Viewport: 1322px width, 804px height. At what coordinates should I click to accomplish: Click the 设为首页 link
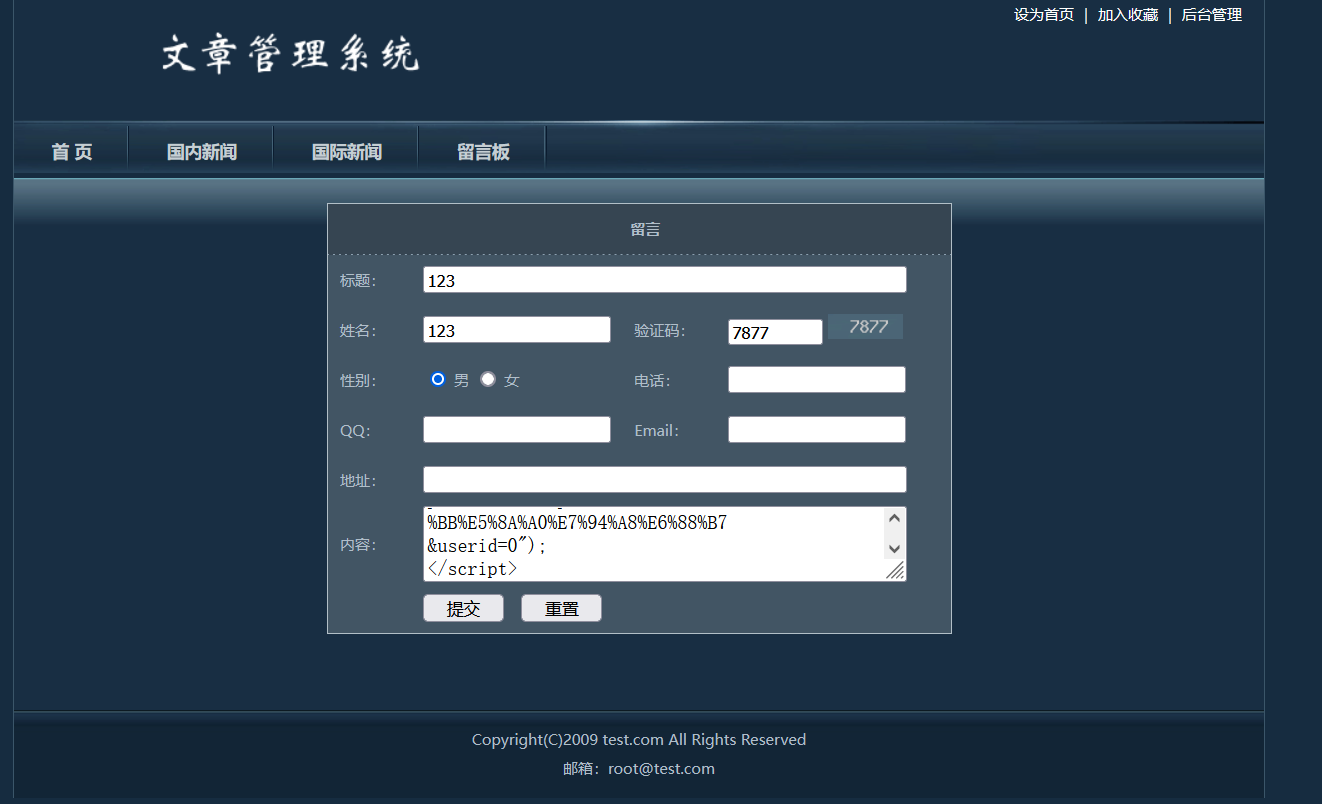point(1044,15)
